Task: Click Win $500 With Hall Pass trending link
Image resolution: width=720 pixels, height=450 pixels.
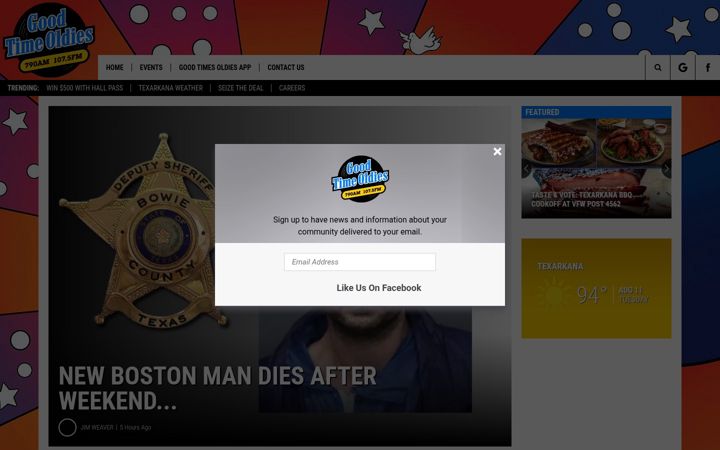Action: [84, 88]
